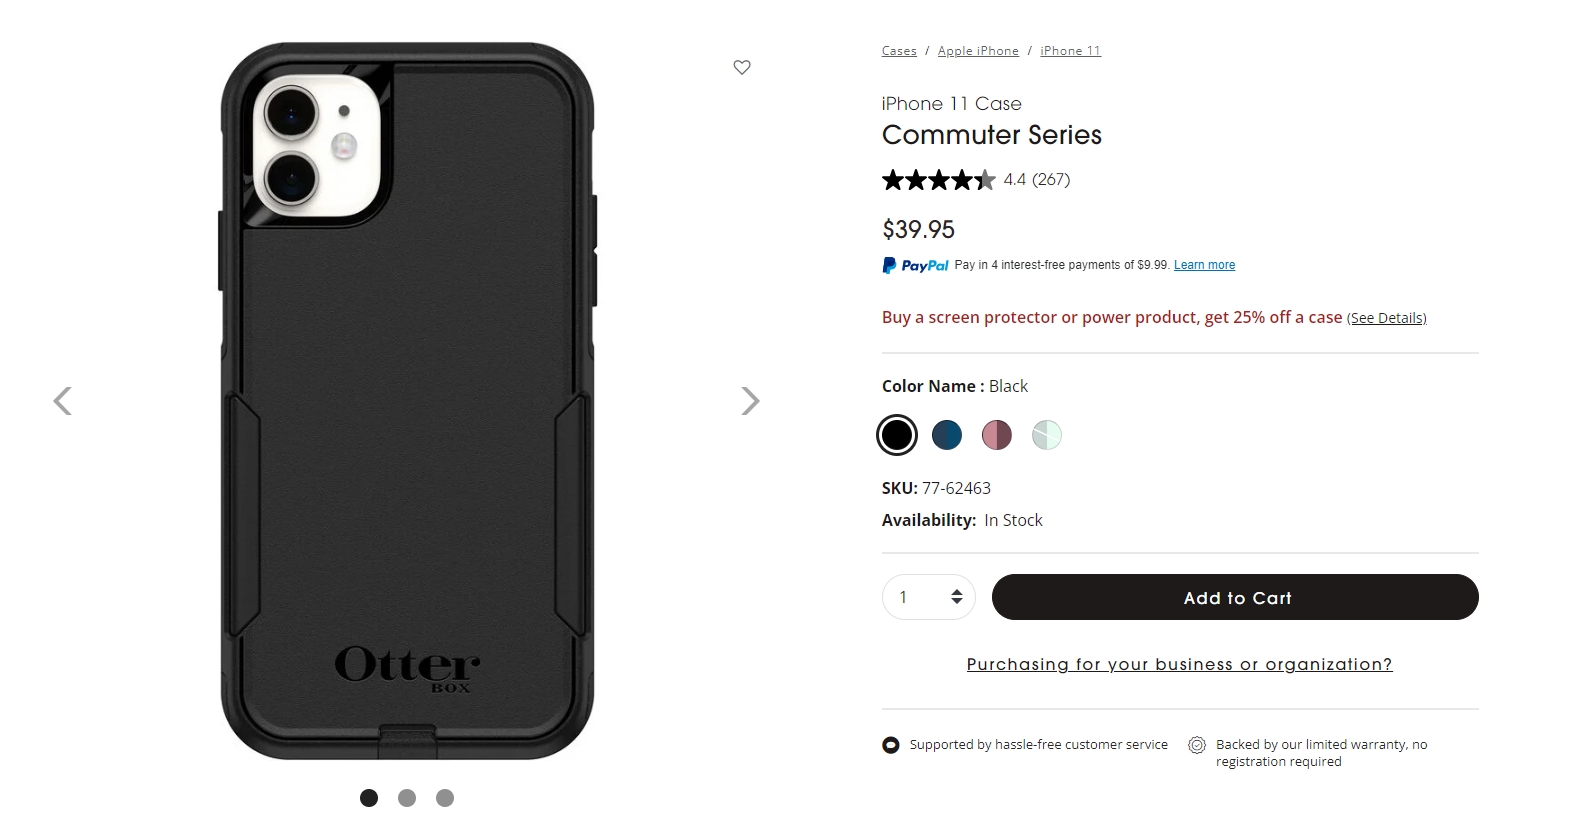Choose the pink and maroon color swatch
Screen dimensions: 1579x826
point(997,435)
